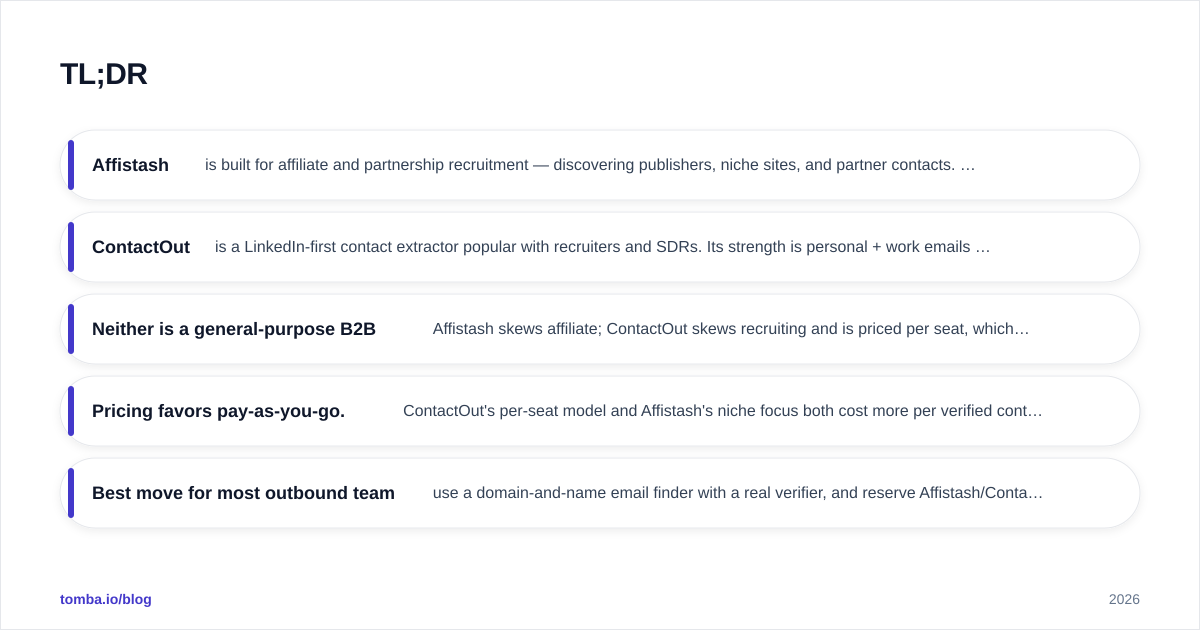Click the purple accent bar beside Affistash

coord(71,165)
